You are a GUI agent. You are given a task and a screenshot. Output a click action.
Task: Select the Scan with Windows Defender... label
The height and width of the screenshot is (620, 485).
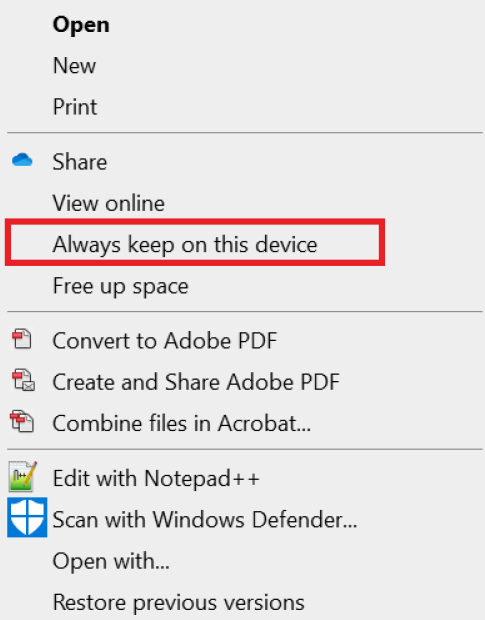[205, 520]
